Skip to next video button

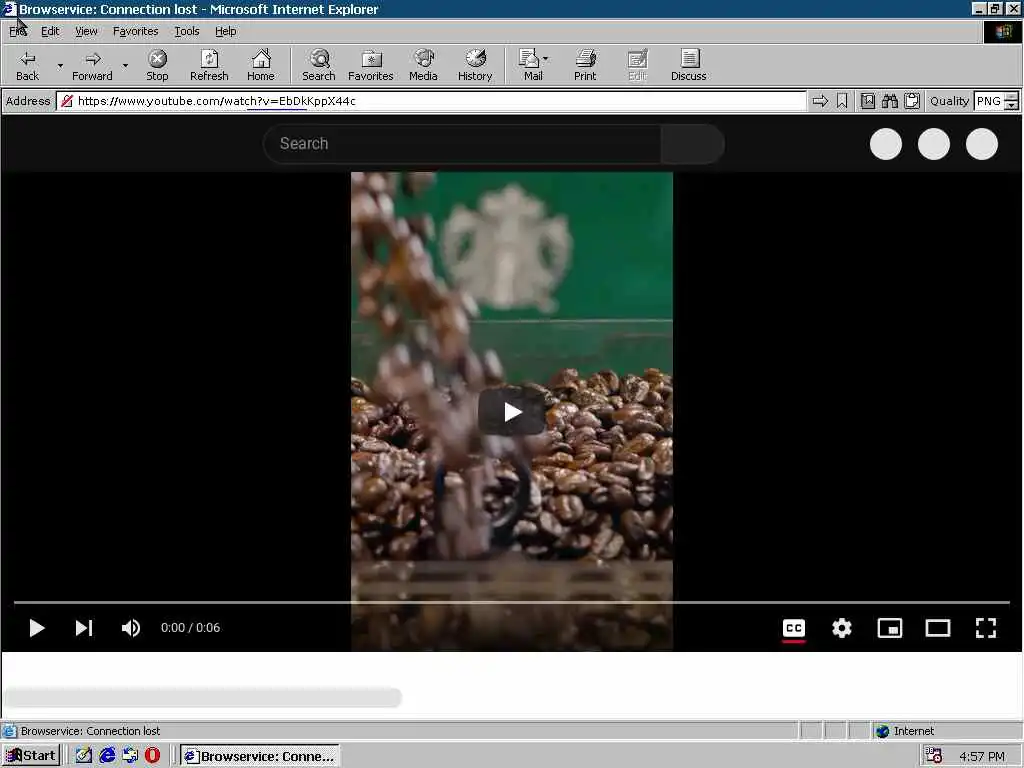(84, 628)
